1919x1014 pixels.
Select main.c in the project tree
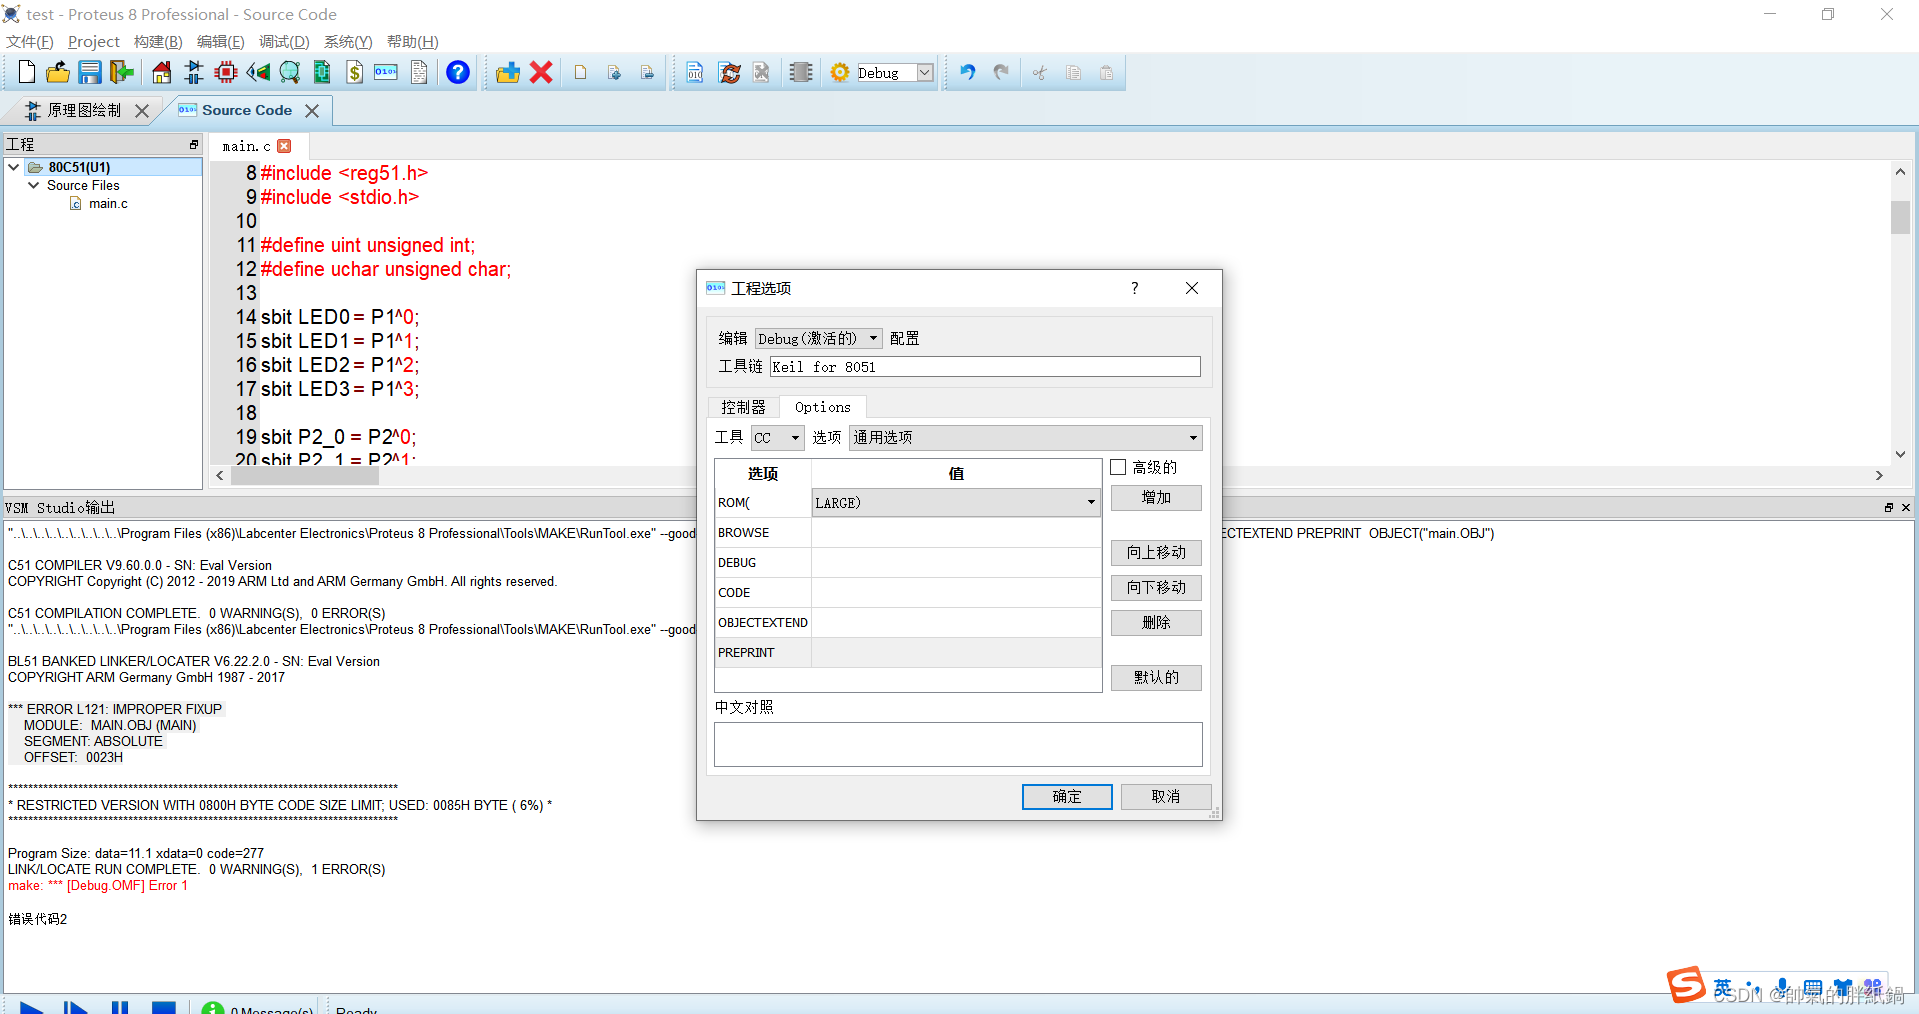click(107, 203)
